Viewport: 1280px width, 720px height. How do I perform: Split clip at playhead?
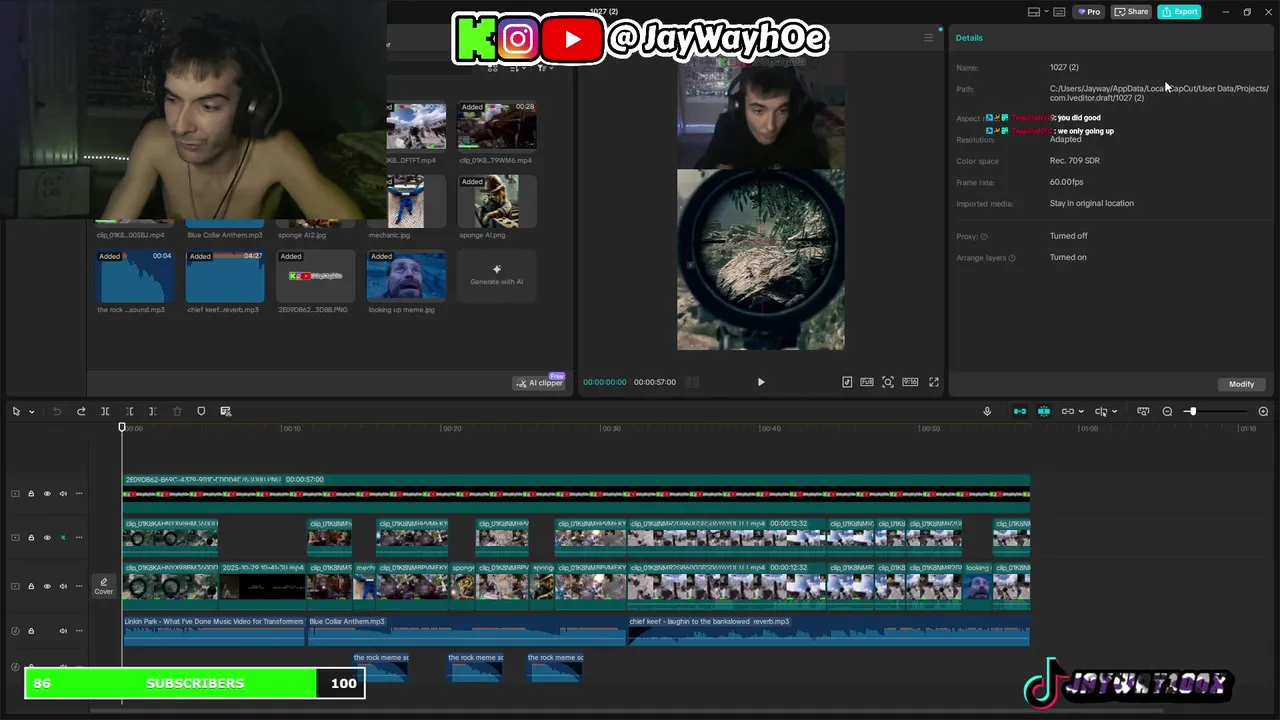click(x=105, y=411)
